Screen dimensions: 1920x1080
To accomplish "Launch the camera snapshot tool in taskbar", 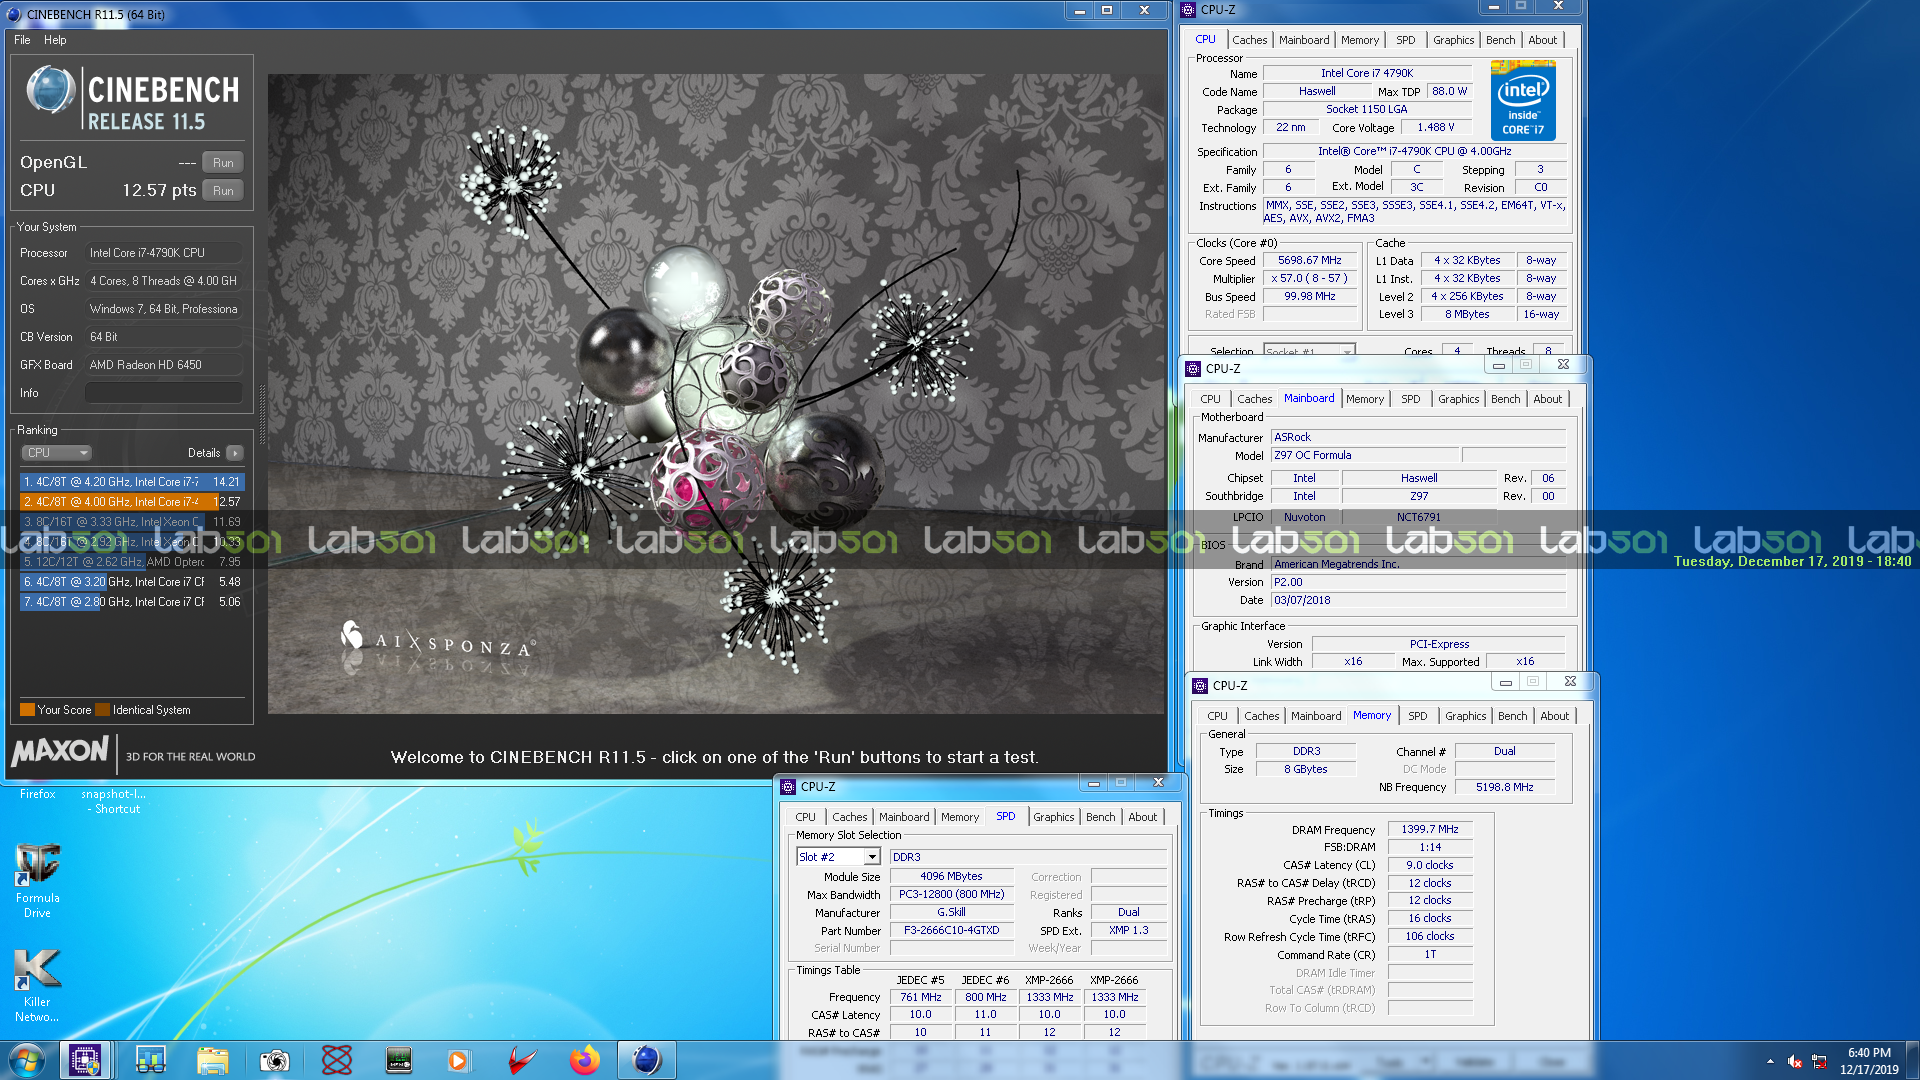I will 275,1060.
